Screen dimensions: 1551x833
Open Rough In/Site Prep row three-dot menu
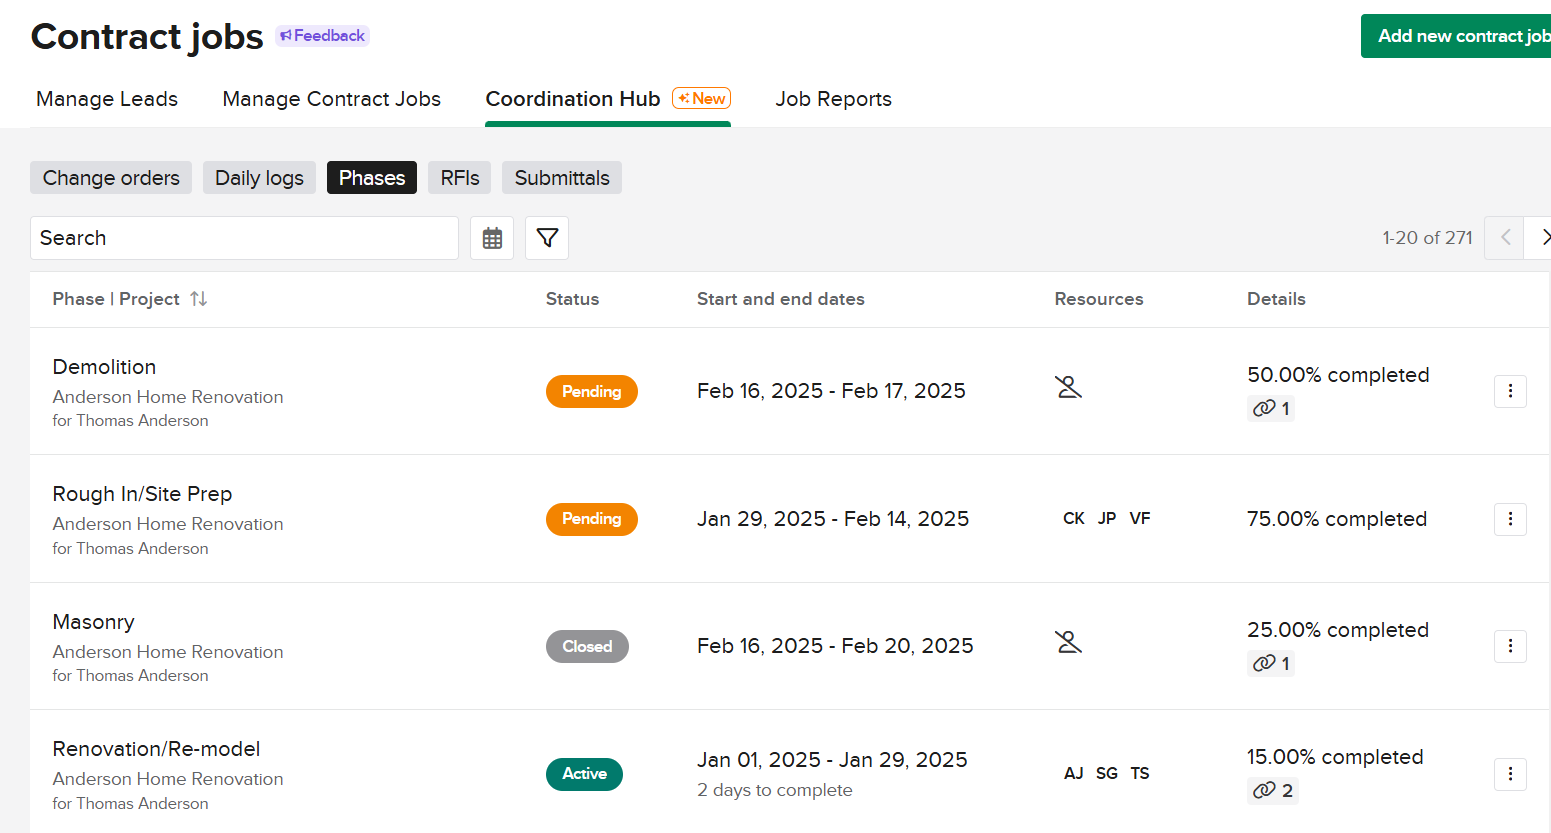click(x=1510, y=519)
